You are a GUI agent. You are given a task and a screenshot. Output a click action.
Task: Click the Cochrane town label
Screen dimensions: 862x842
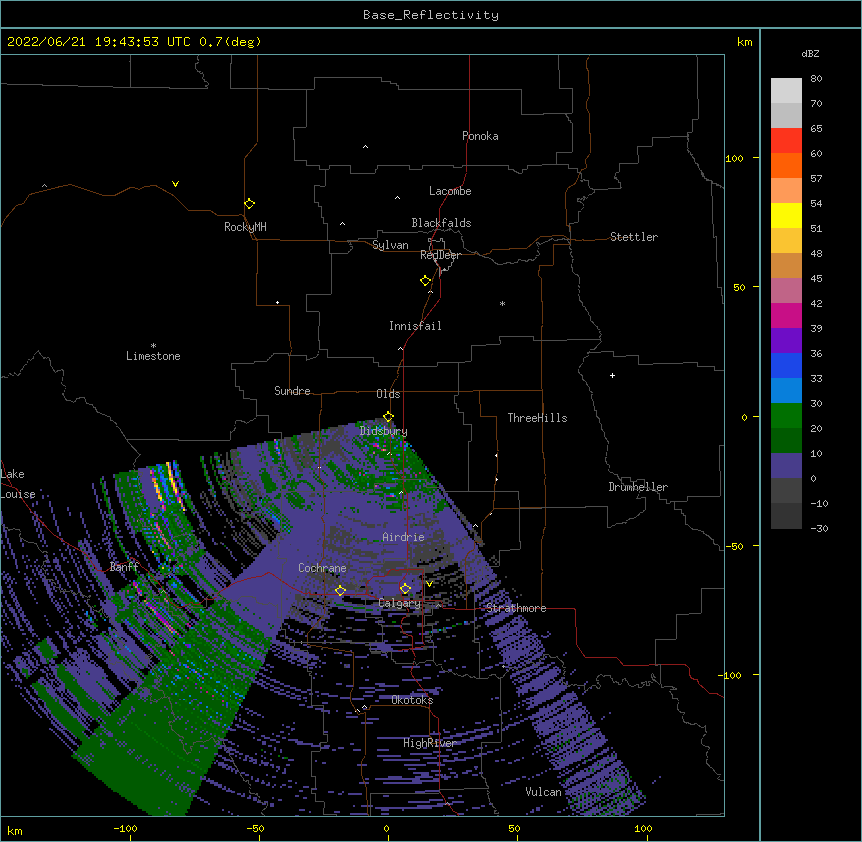tap(322, 568)
